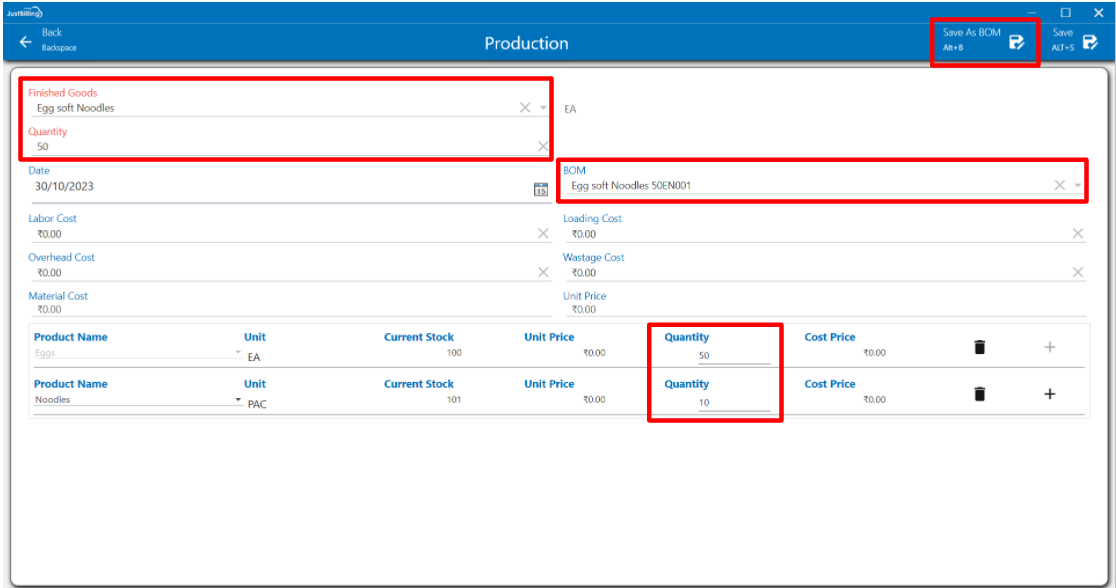Click the Save disk icon
Viewport: 1116px width, 588px height.
click(1091, 42)
